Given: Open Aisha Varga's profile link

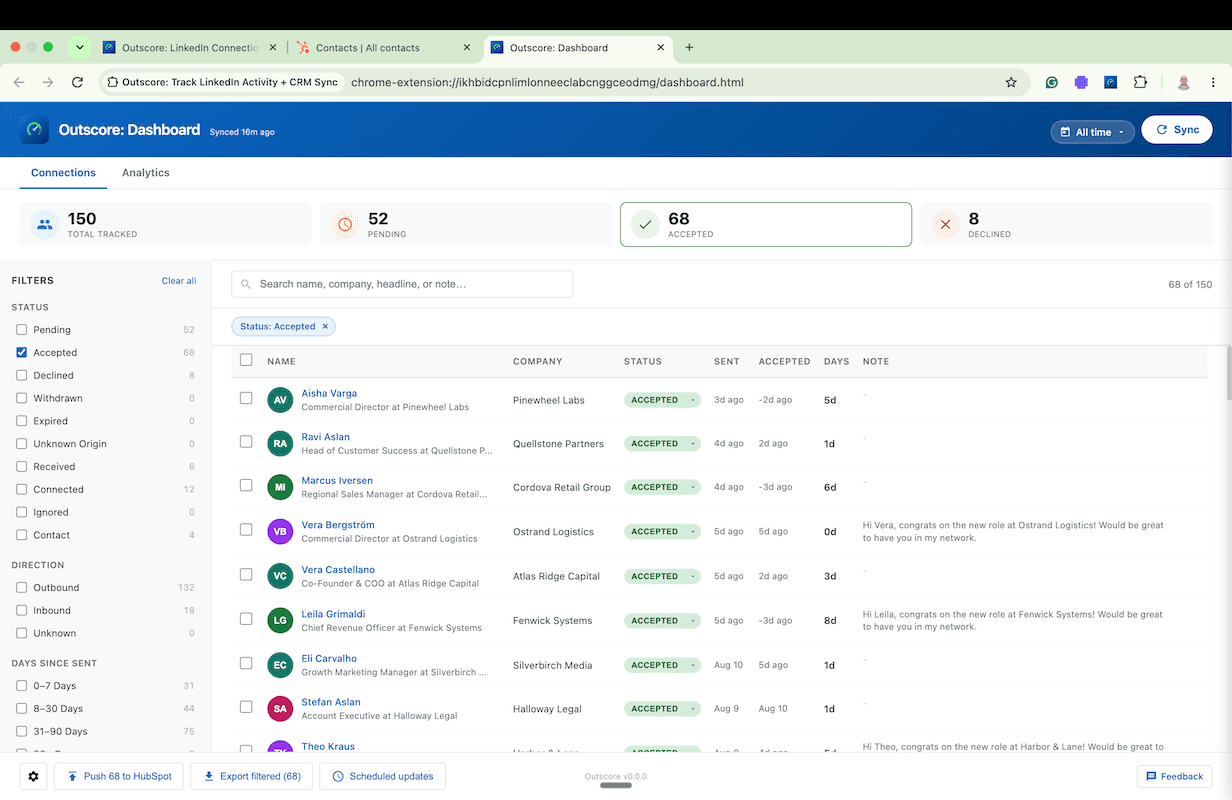Looking at the screenshot, I should point(329,393).
